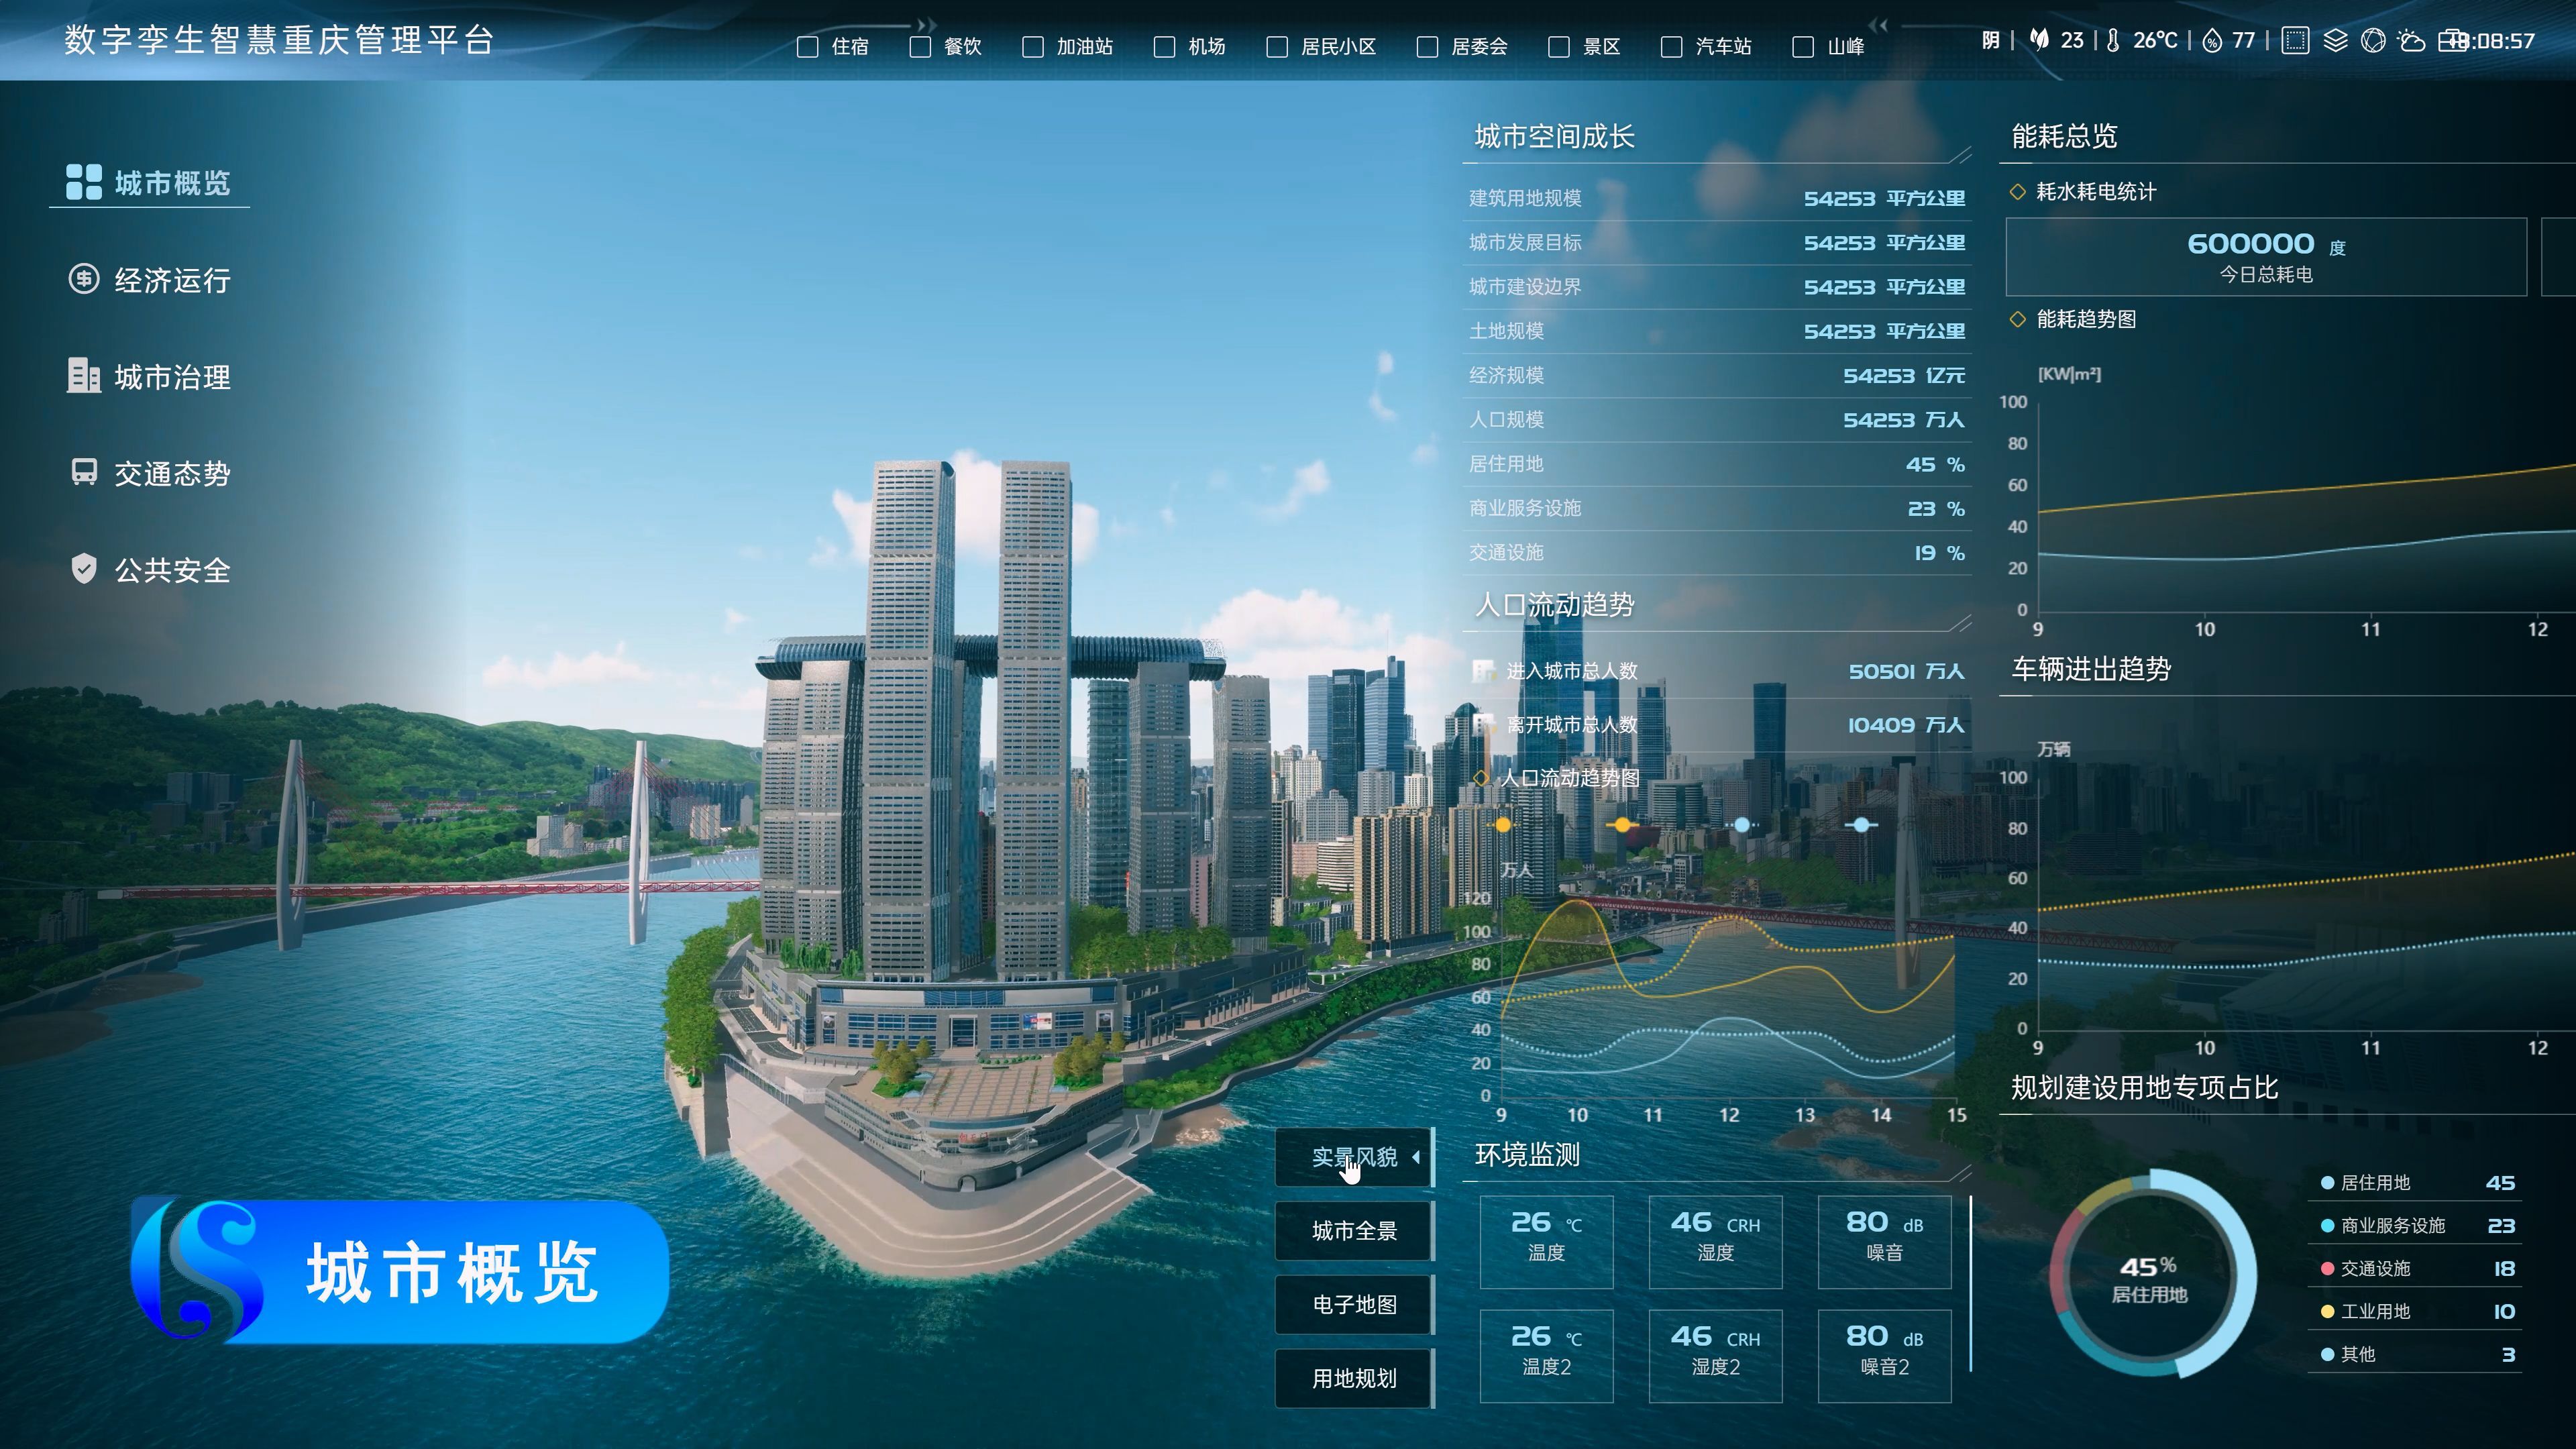Tick the 汽车站 checkbox
The height and width of the screenshot is (1449, 2576).
[x=1671, y=47]
